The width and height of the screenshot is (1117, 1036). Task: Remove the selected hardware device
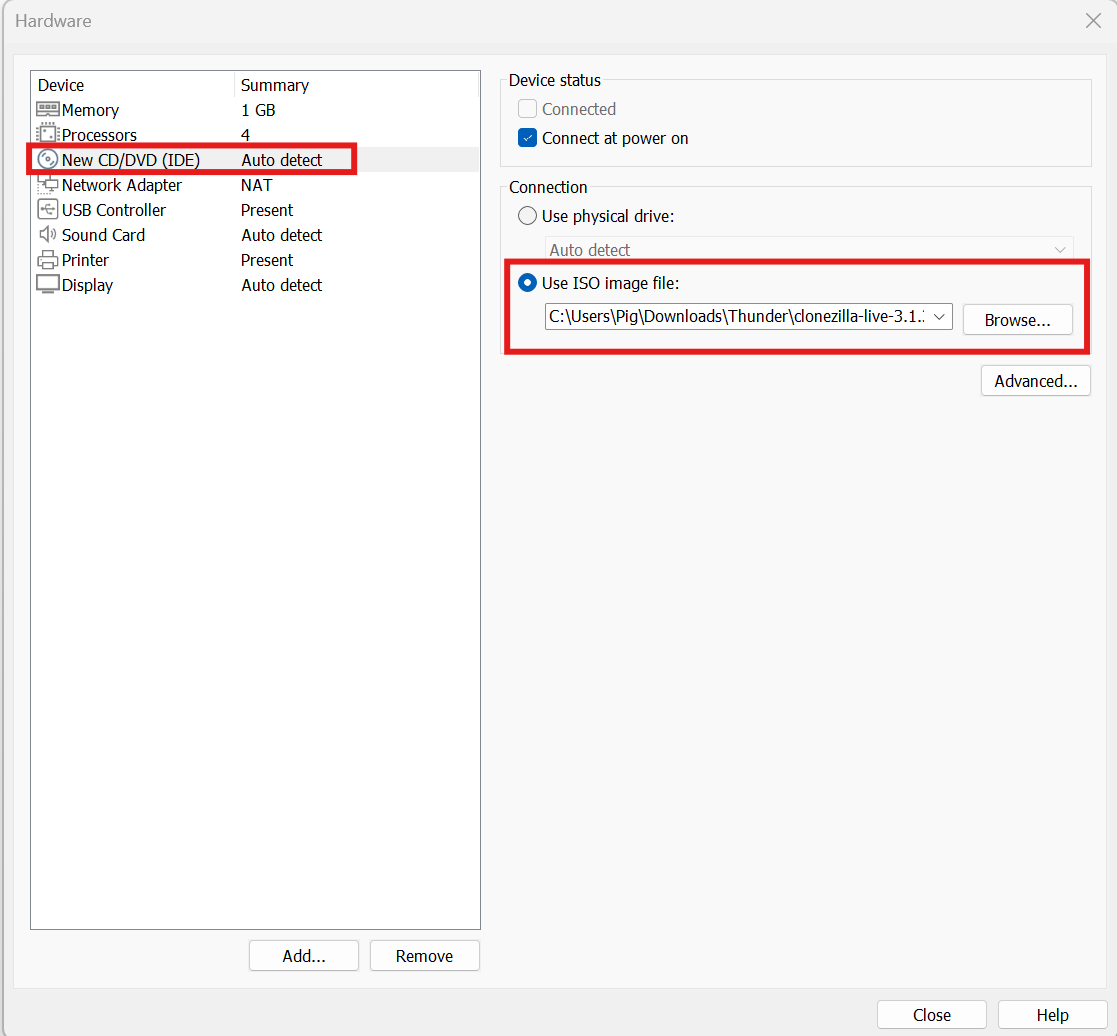tap(424, 956)
